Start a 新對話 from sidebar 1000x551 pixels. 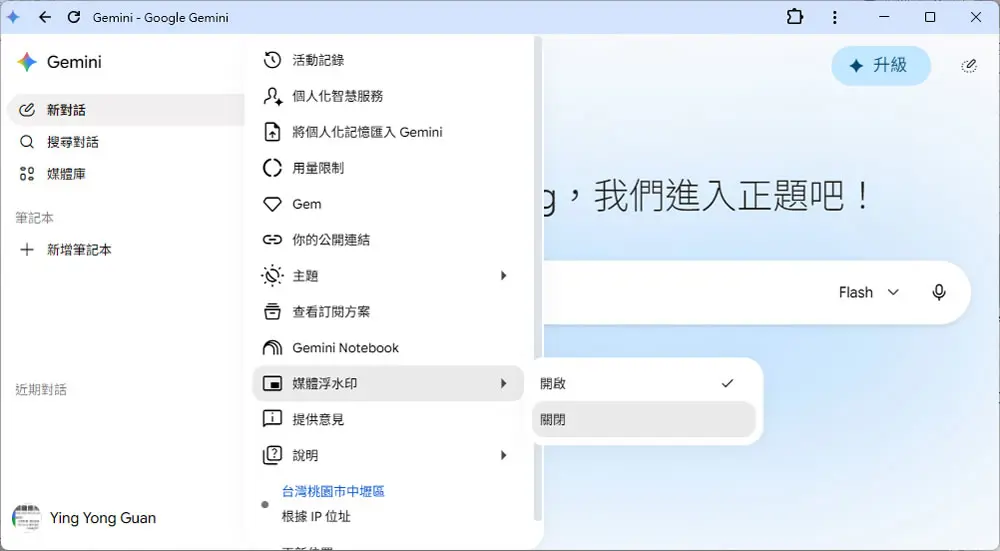pyautogui.click(x=126, y=110)
